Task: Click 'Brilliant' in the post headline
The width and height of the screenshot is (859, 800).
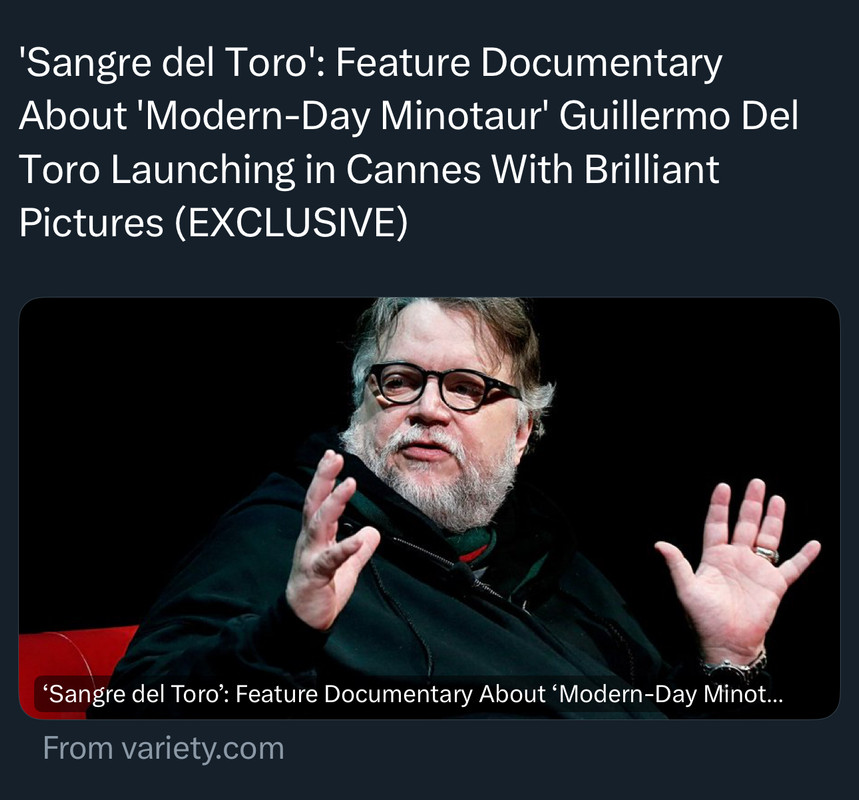Action: click(651, 169)
